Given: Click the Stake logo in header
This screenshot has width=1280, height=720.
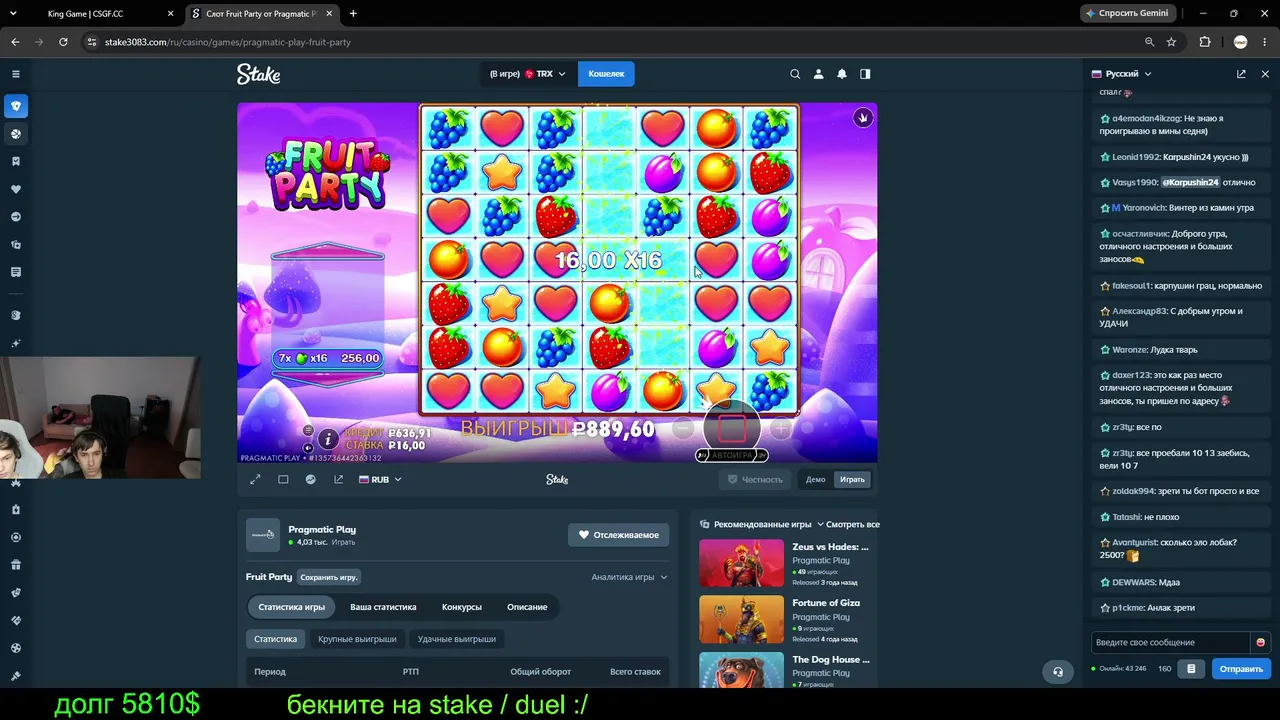Looking at the screenshot, I should 258,74.
